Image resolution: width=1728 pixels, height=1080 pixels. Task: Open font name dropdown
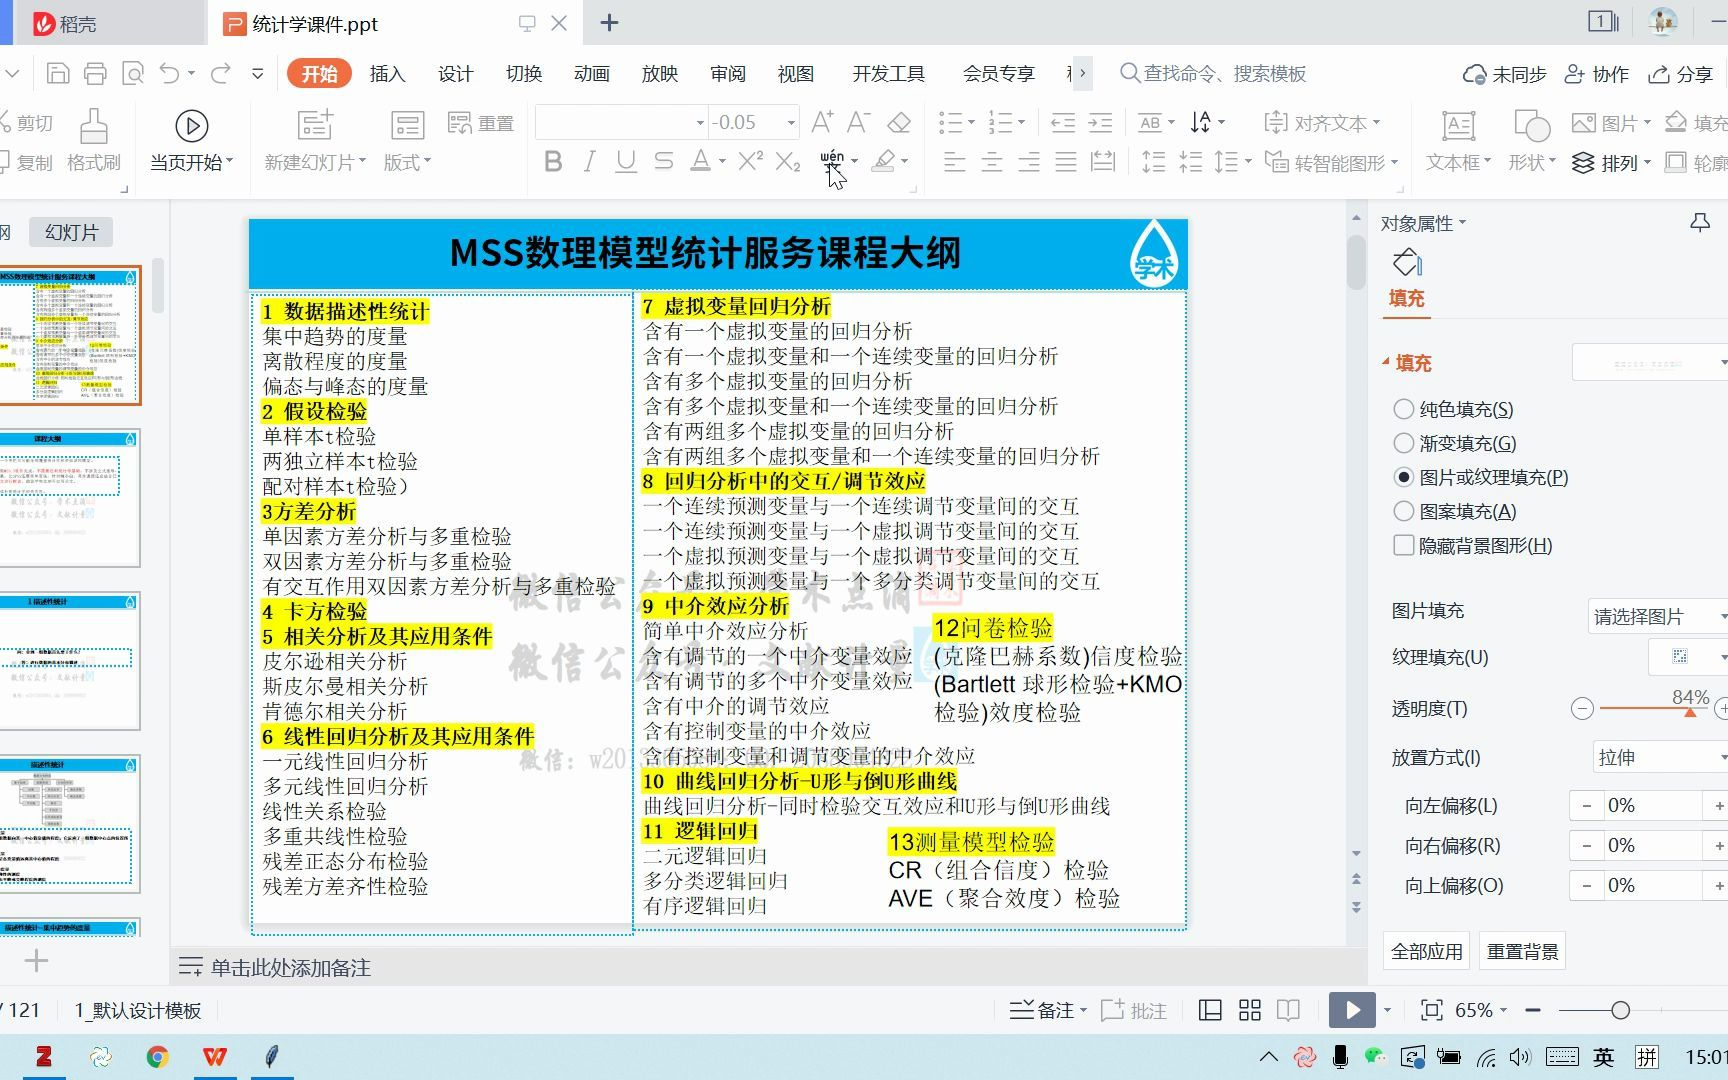(x=699, y=123)
